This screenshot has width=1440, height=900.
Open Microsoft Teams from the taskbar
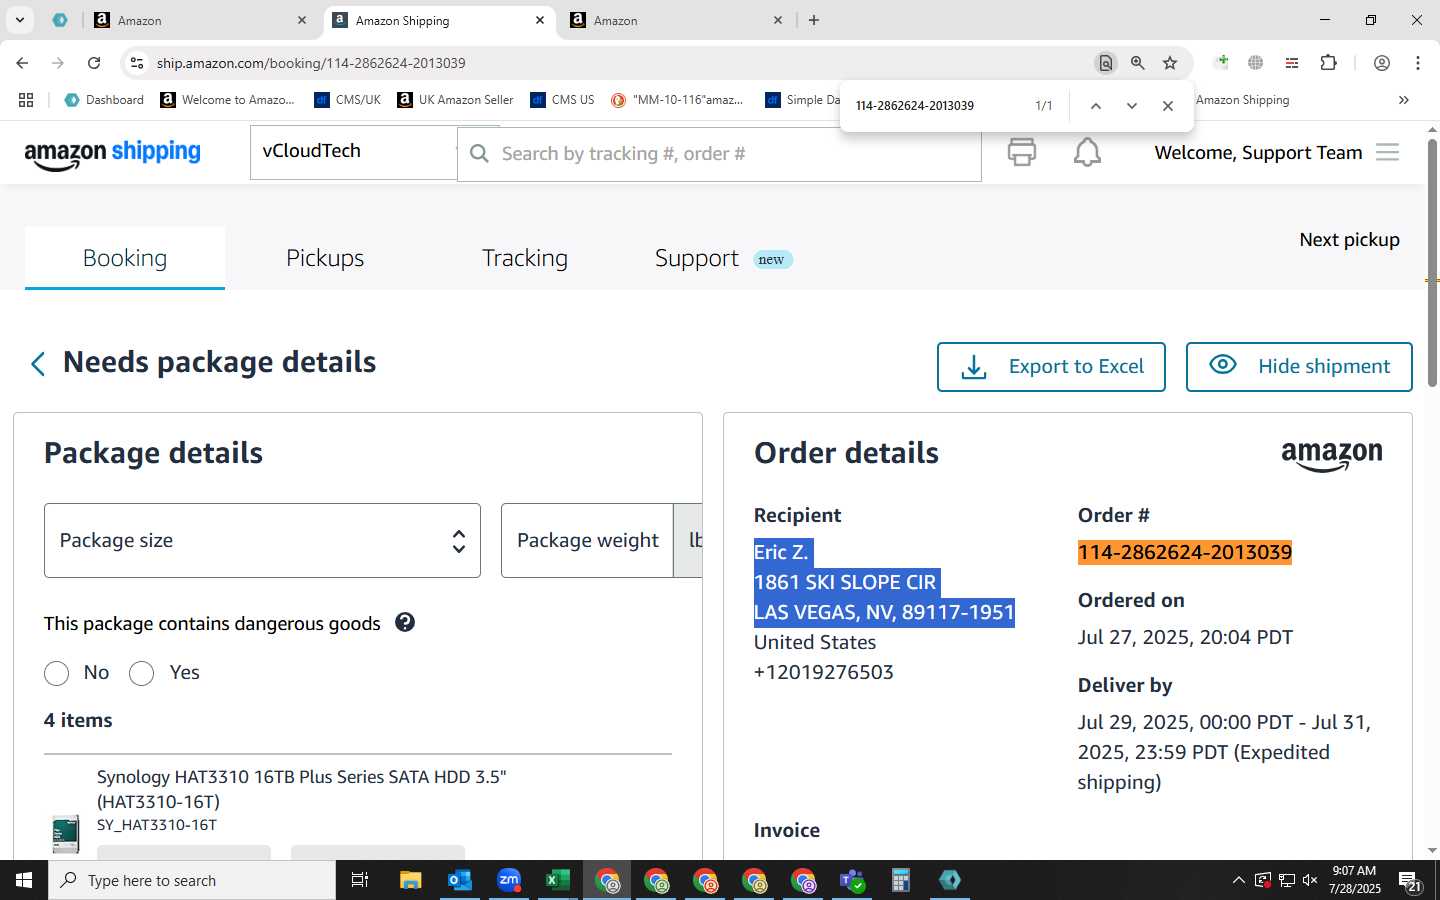[x=852, y=880]
